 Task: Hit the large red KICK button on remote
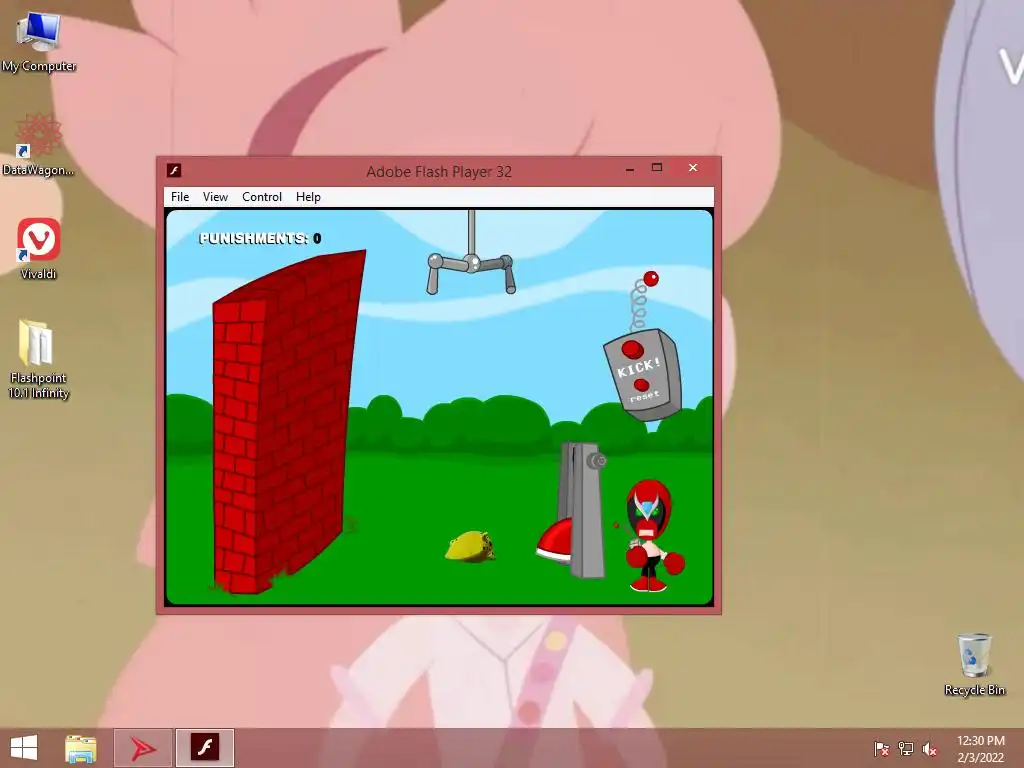(x=632, y=349)
